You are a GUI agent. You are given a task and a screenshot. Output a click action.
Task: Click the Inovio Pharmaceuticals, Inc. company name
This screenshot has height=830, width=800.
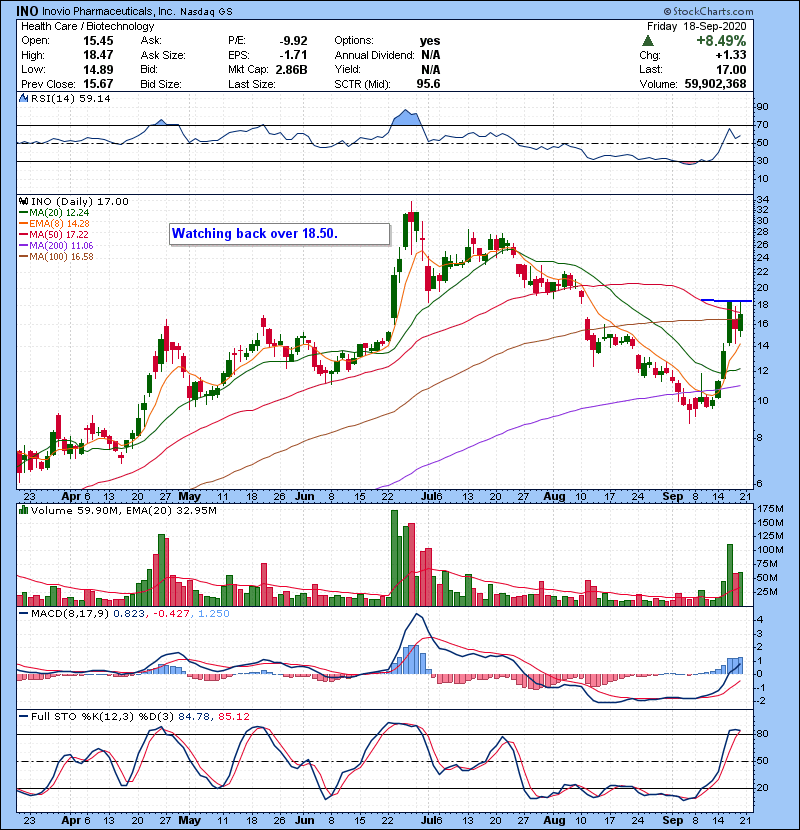[109, 12]
